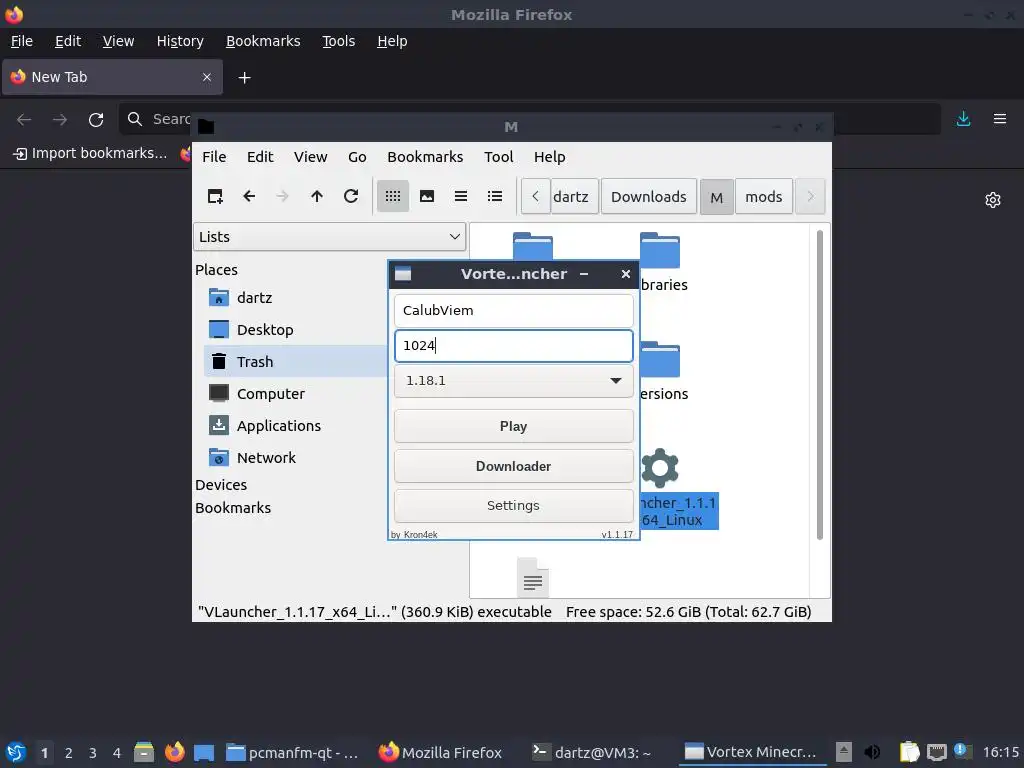Click the volume icon in system tray
The image size is (1024, 768).
point(872,752)
